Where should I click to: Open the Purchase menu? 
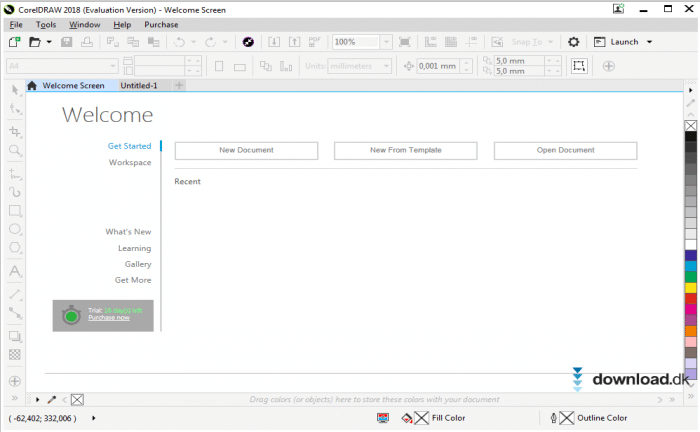click(161, 25)
